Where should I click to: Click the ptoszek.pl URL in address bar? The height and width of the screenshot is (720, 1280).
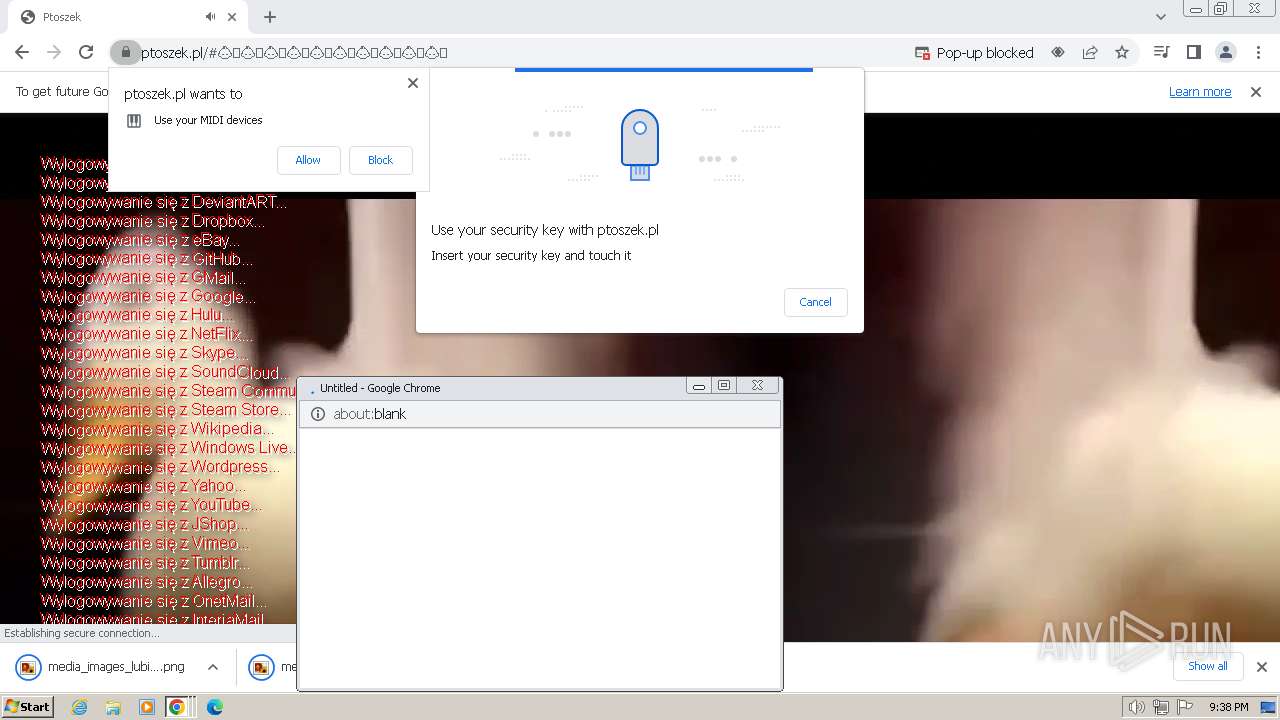(294, 52)
